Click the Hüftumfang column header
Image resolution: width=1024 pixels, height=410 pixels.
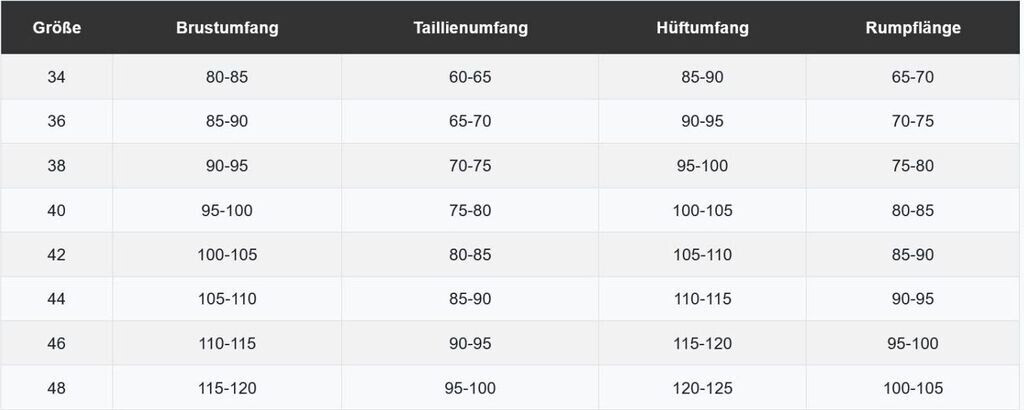click(702, 28)
